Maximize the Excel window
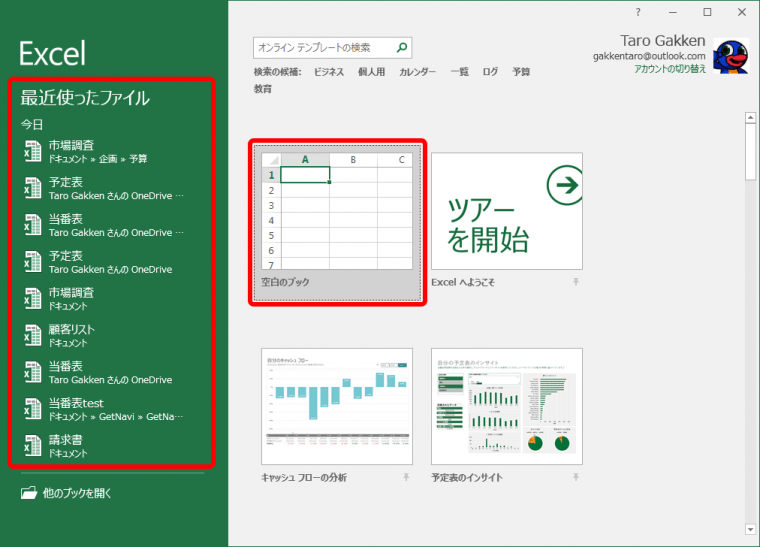Viewport: 760px width, 547px height. (x=707, y=12)
